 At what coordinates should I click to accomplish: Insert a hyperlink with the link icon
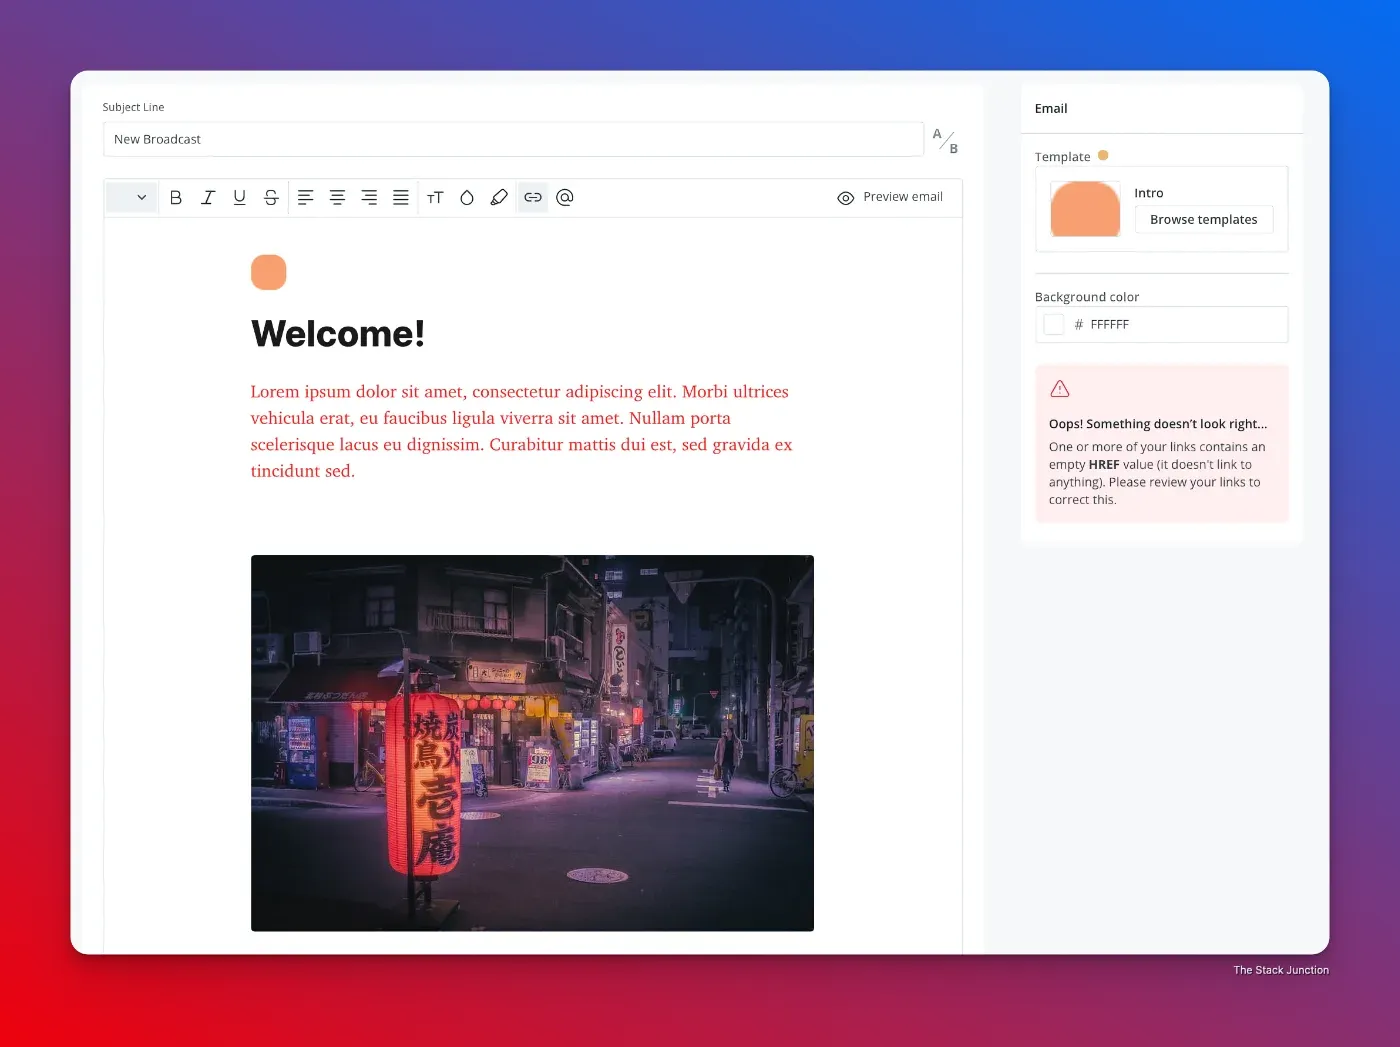tap(532, 197)
